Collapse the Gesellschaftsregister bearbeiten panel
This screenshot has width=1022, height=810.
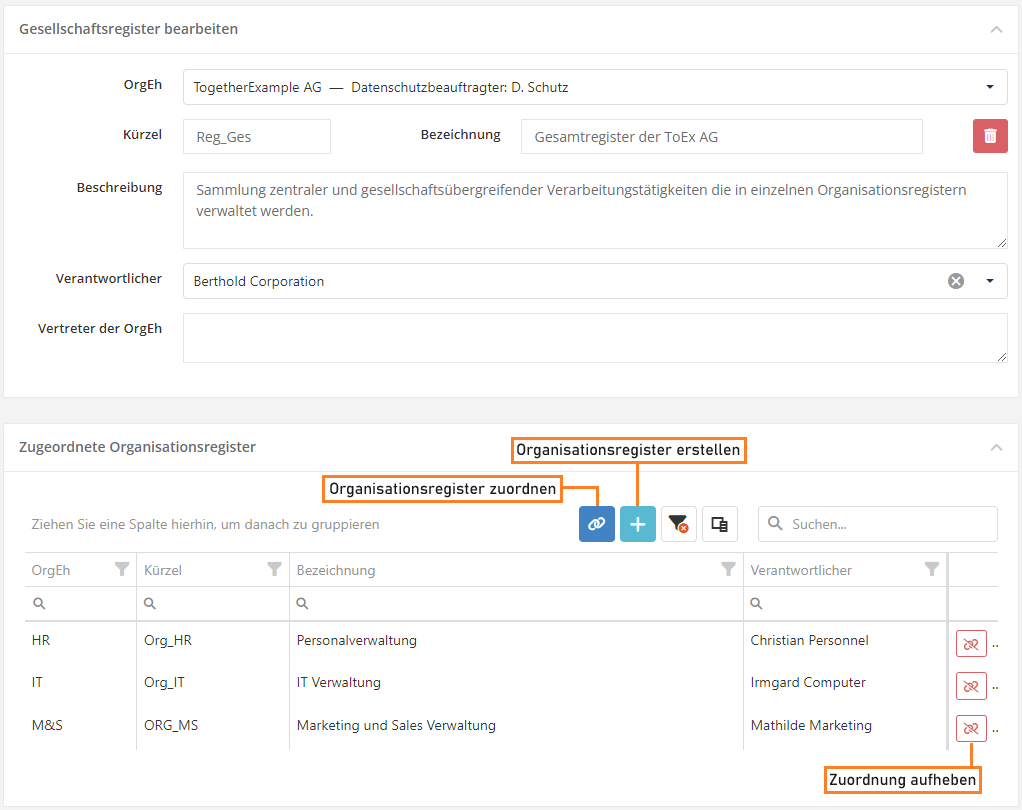point(996,30)
